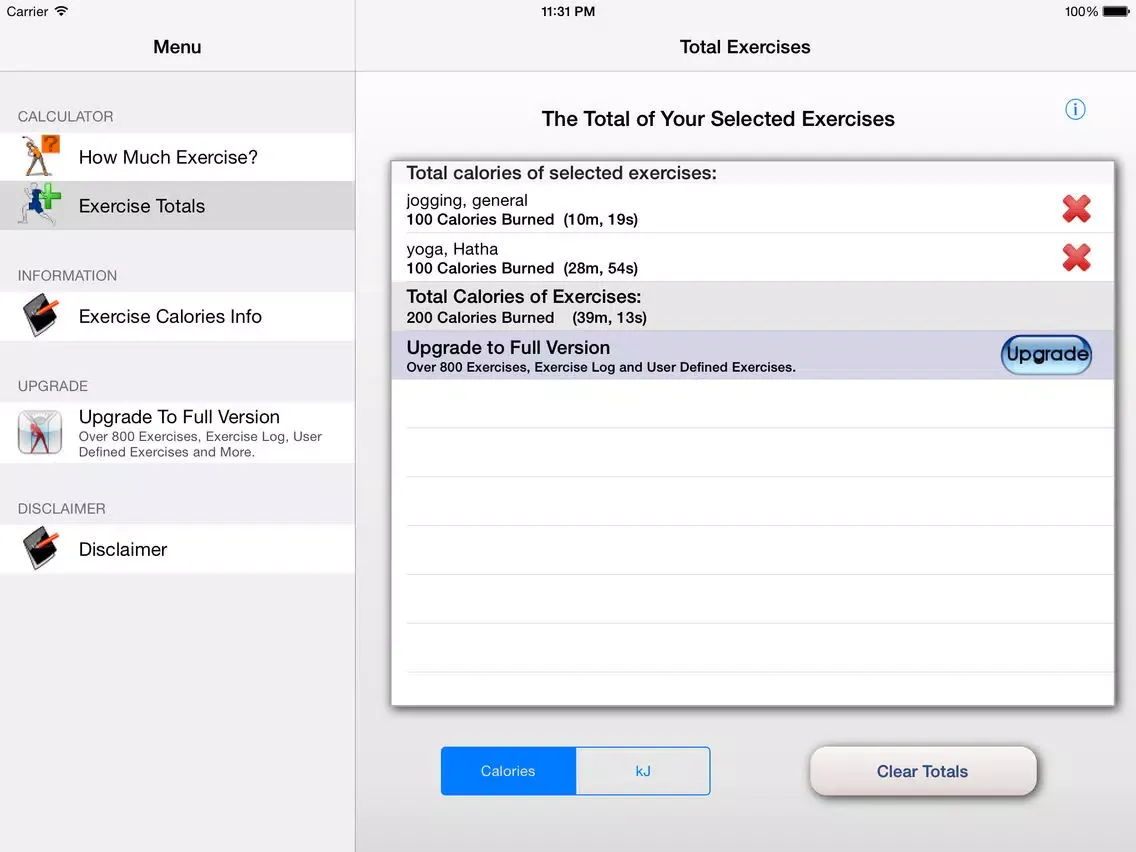1136x852 pixels.
Task: Click the Upgrade To Full Version sidebar icon
Action: point(40,432)
